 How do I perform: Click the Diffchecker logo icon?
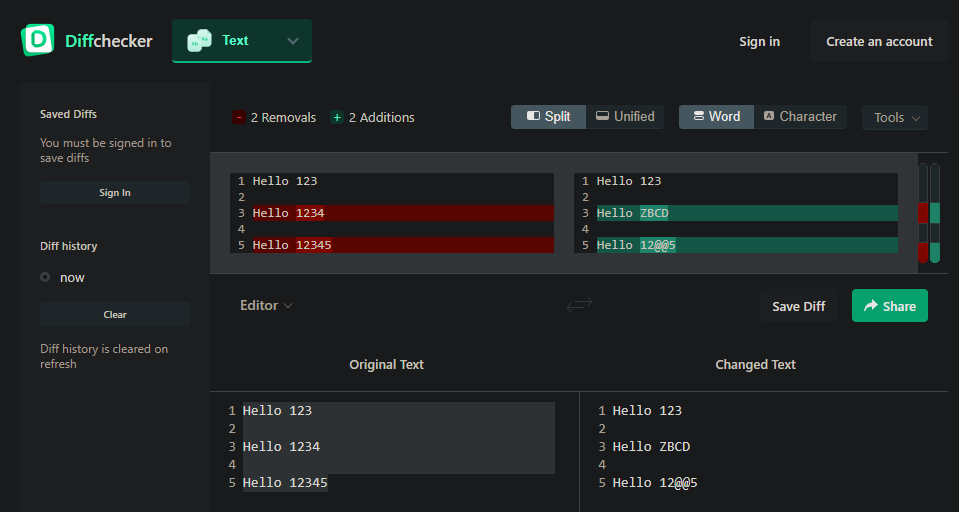(38, 40)
